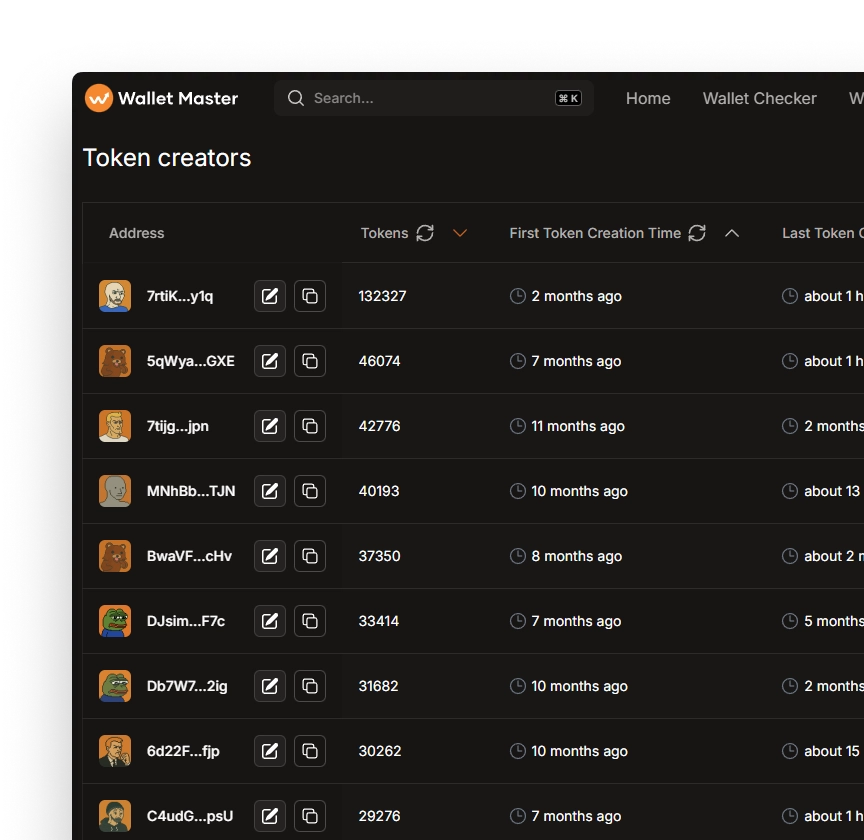This screenshot has height=840, width=864.
Task: Click the Pepe avatar for Db7W7...2ig
Action: [x=115, y=686]
